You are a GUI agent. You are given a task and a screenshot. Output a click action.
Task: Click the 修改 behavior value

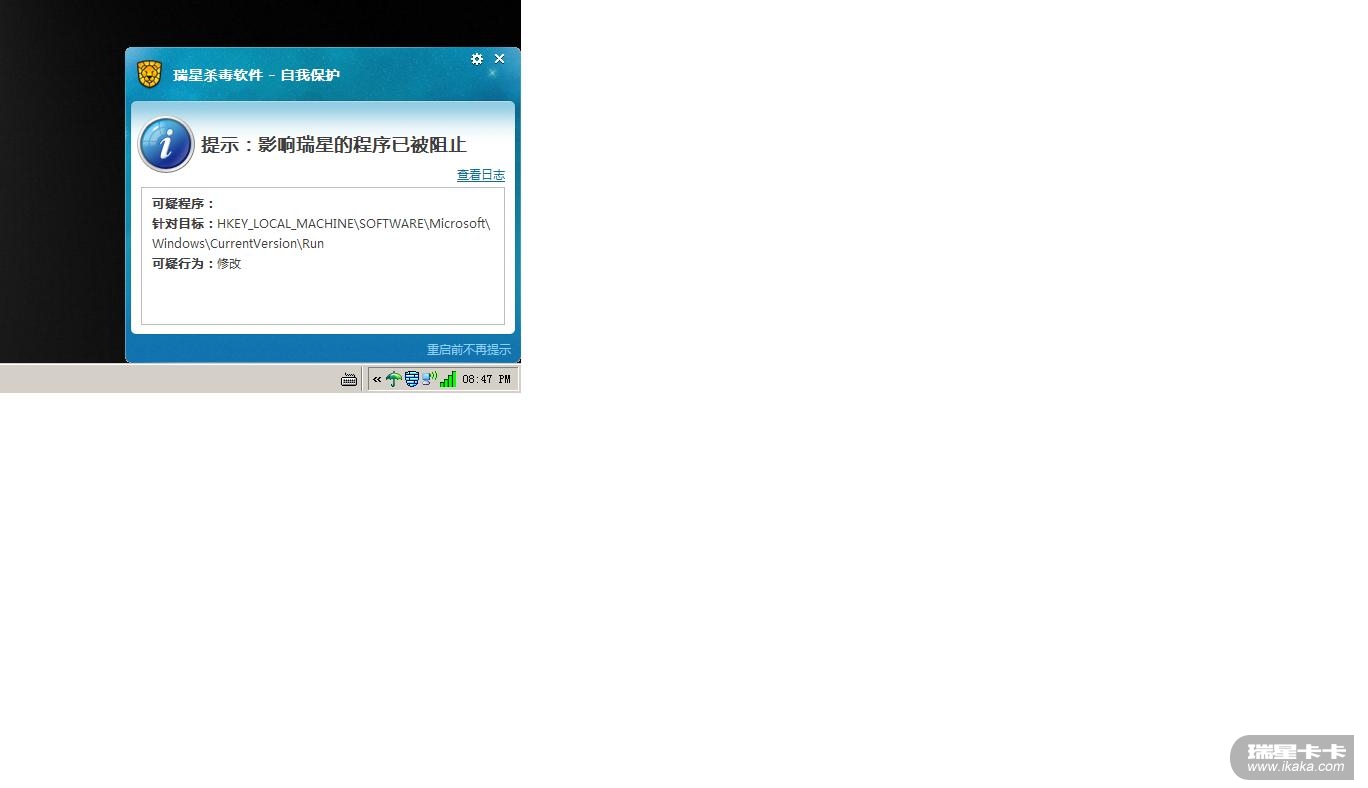tap(229, 264)
